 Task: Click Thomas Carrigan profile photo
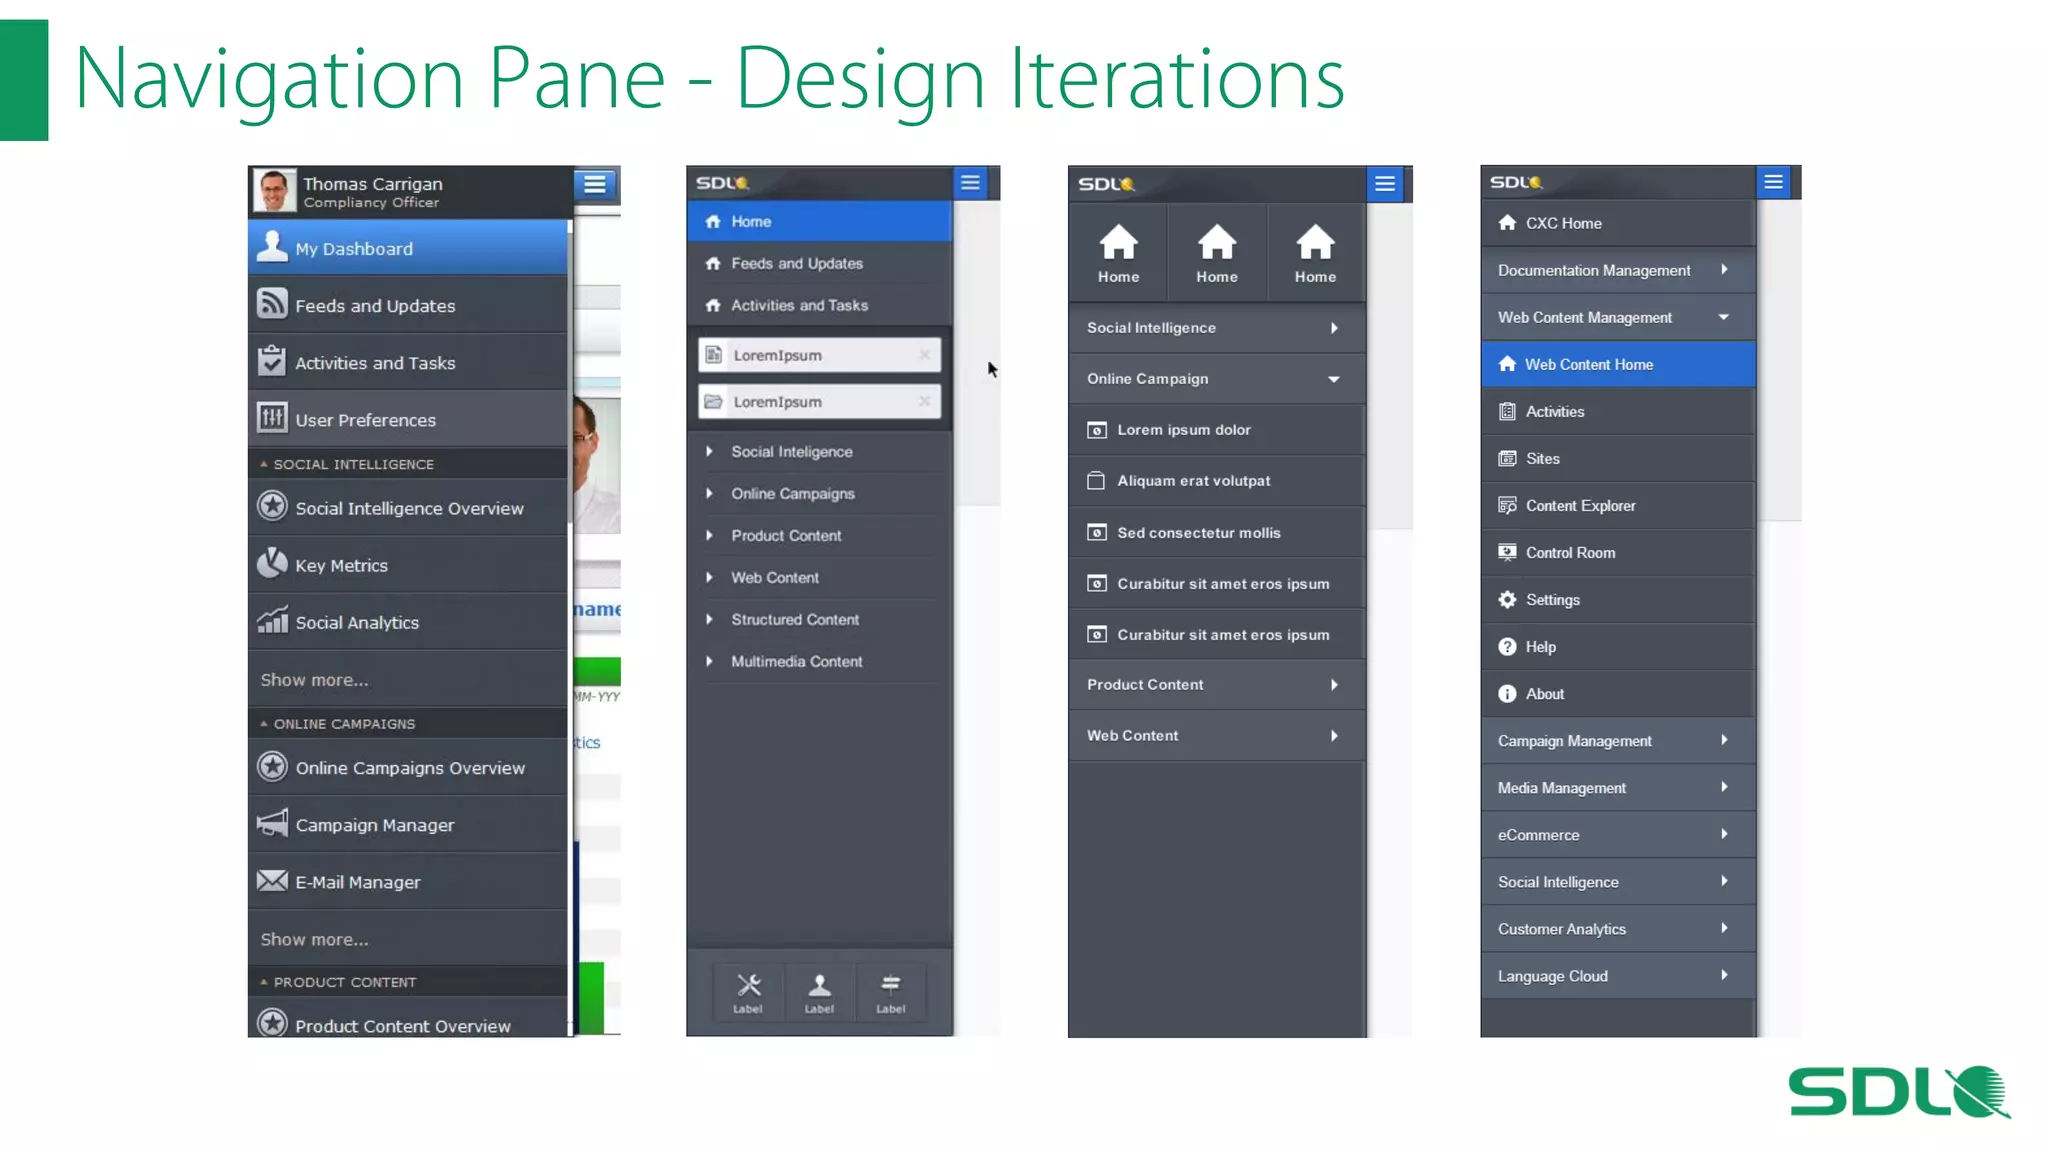[x=274, y=190]
